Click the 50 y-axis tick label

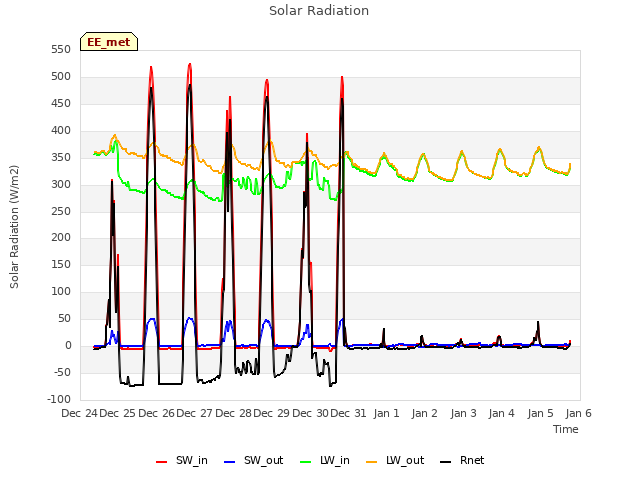(x=64, y=318)
